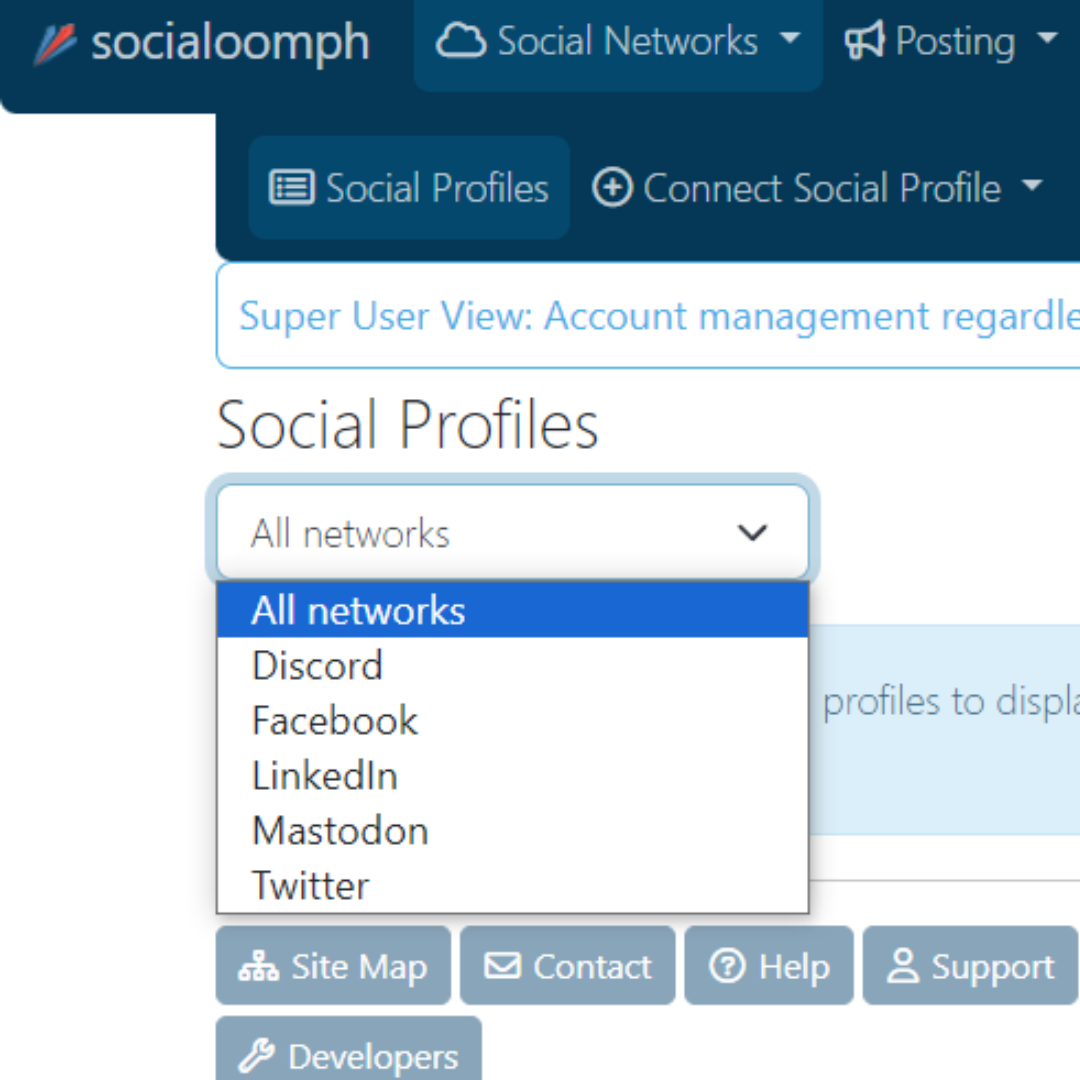Viewport: 1080px width, 1080px height.
Task: Click the list icon beside Social Profiles
Action: coord(292,187)
